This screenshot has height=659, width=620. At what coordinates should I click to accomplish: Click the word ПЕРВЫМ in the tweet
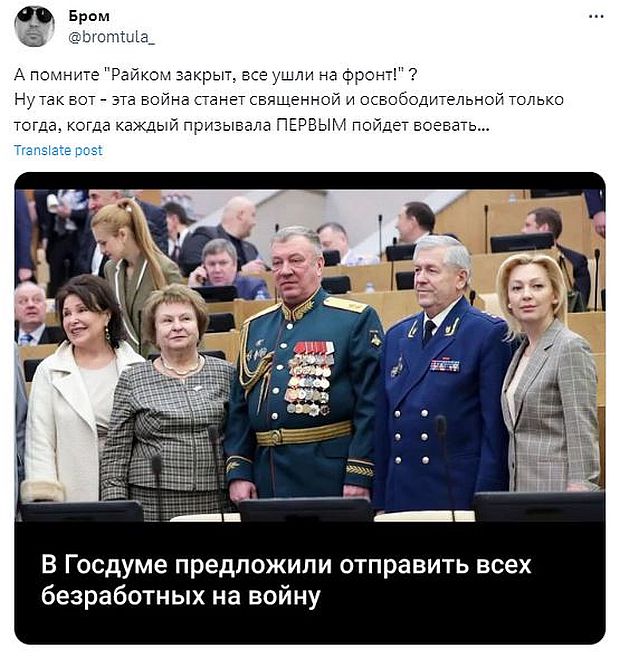tap(312, 125)
